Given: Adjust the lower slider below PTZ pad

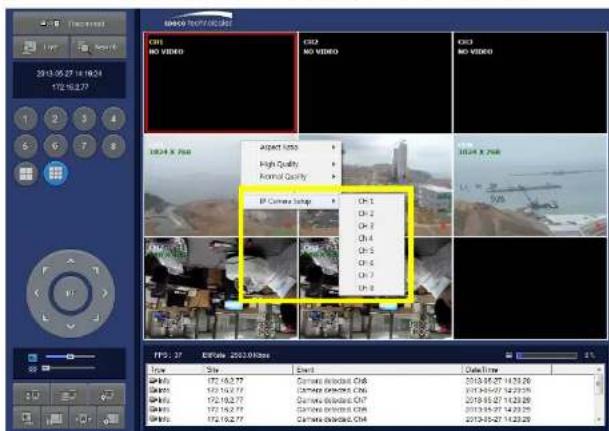Looking at the screenshot, I should (70, 367).
